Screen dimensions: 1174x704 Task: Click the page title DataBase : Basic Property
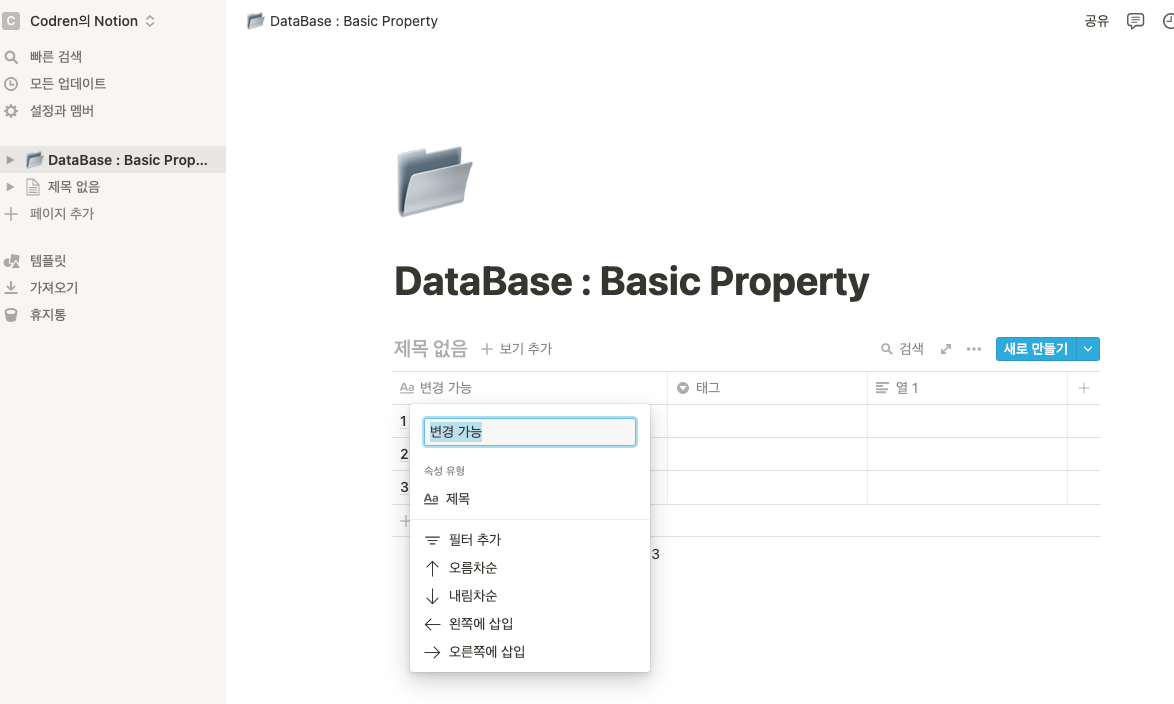click(x=631, y=282)
